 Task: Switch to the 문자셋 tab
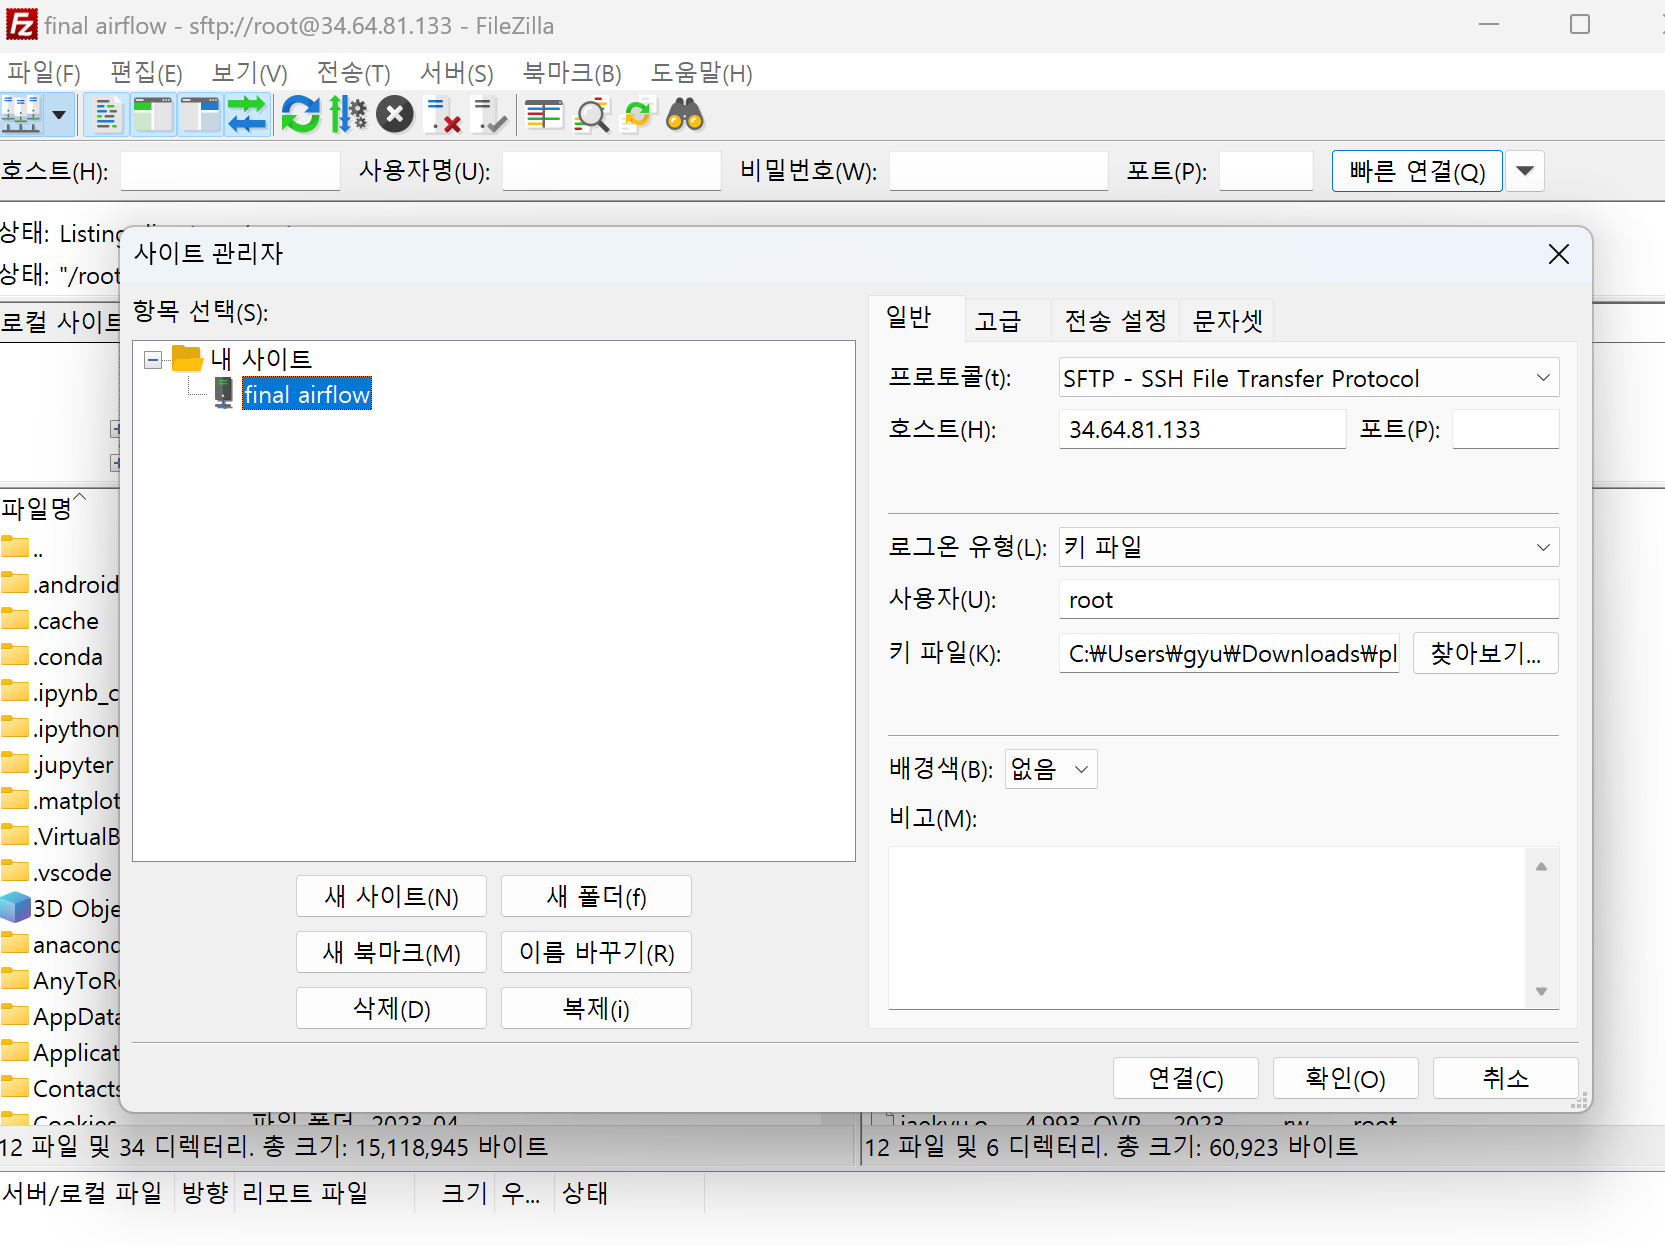tap(1228, 321)
